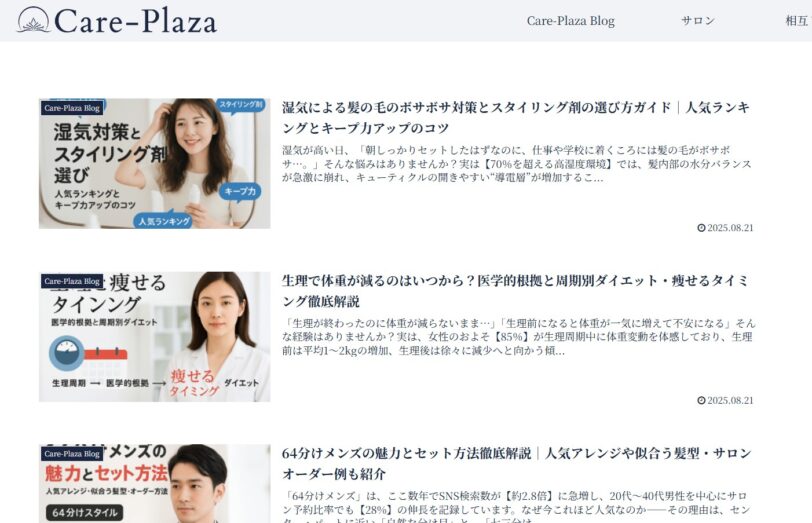This screenshot has height=523, width=812.
Task: Click the Care-Plaza lotus logo icon
Action: pyautogui.click(x=33, y=20)
